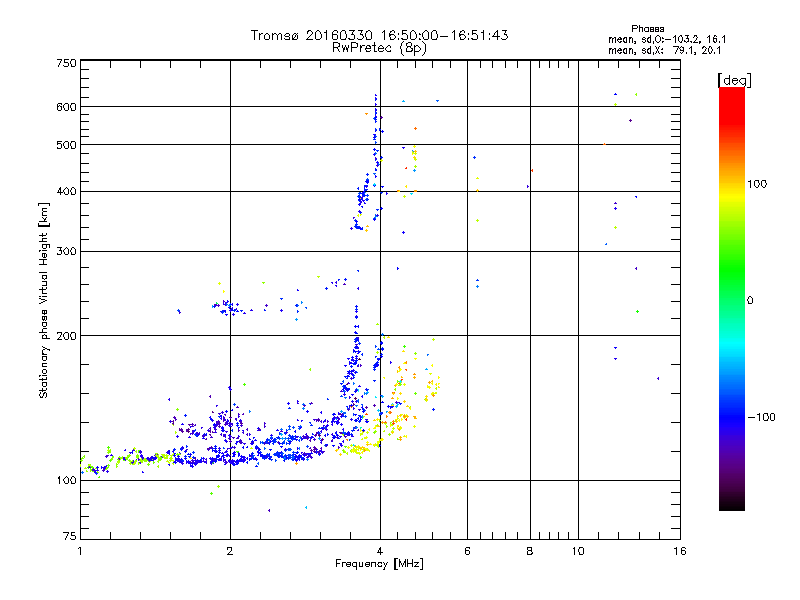
Task: Click the y-axis tick label '100'
Action: pyautogui.click(x=66, y=480)
